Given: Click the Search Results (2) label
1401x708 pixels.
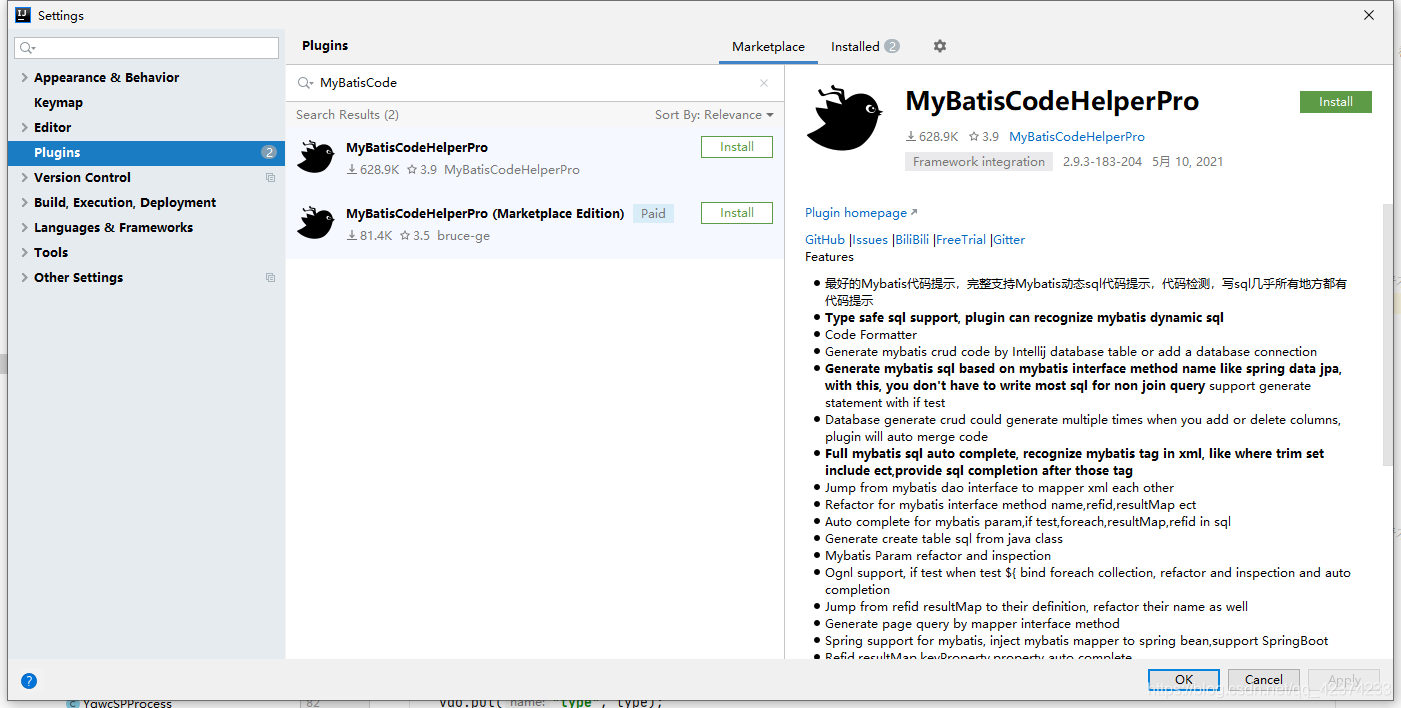Looking at the screenshot, I should (x=347, y=115).
